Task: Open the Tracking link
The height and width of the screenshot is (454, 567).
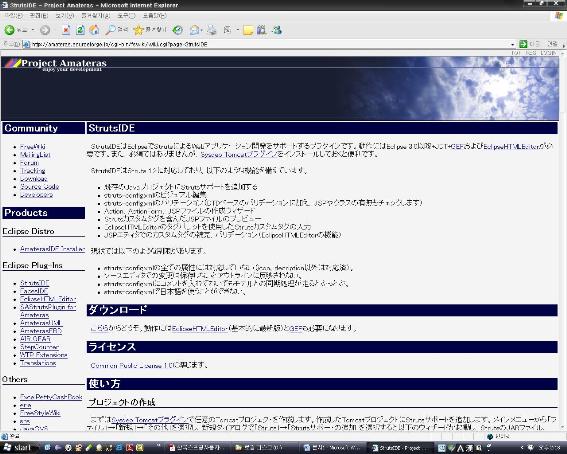Action: (x=33, y=171)
